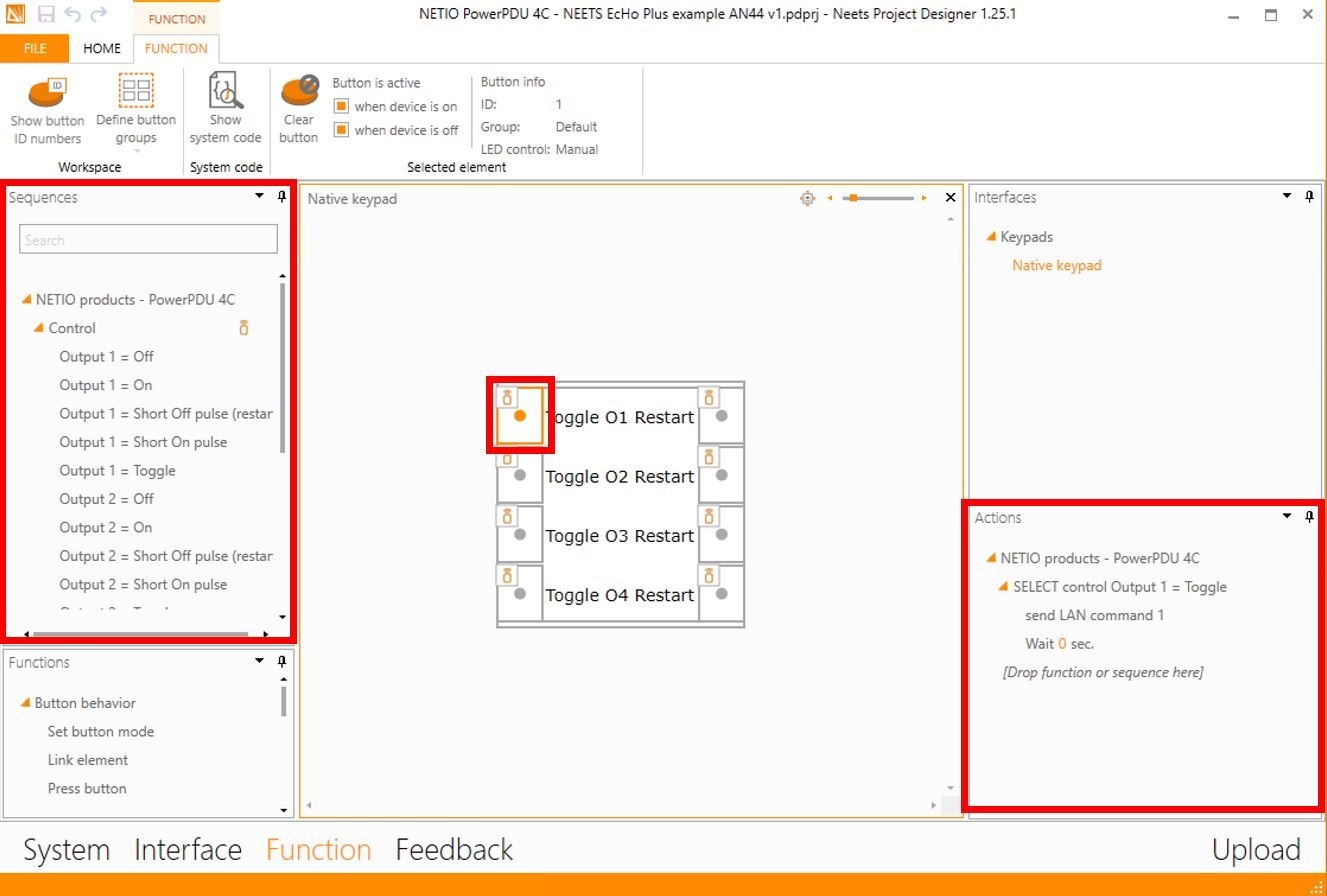This screenshot has width=1327, height=896.
Task: Switch to the HOME ribbon tab
Action: coord(102,48)
